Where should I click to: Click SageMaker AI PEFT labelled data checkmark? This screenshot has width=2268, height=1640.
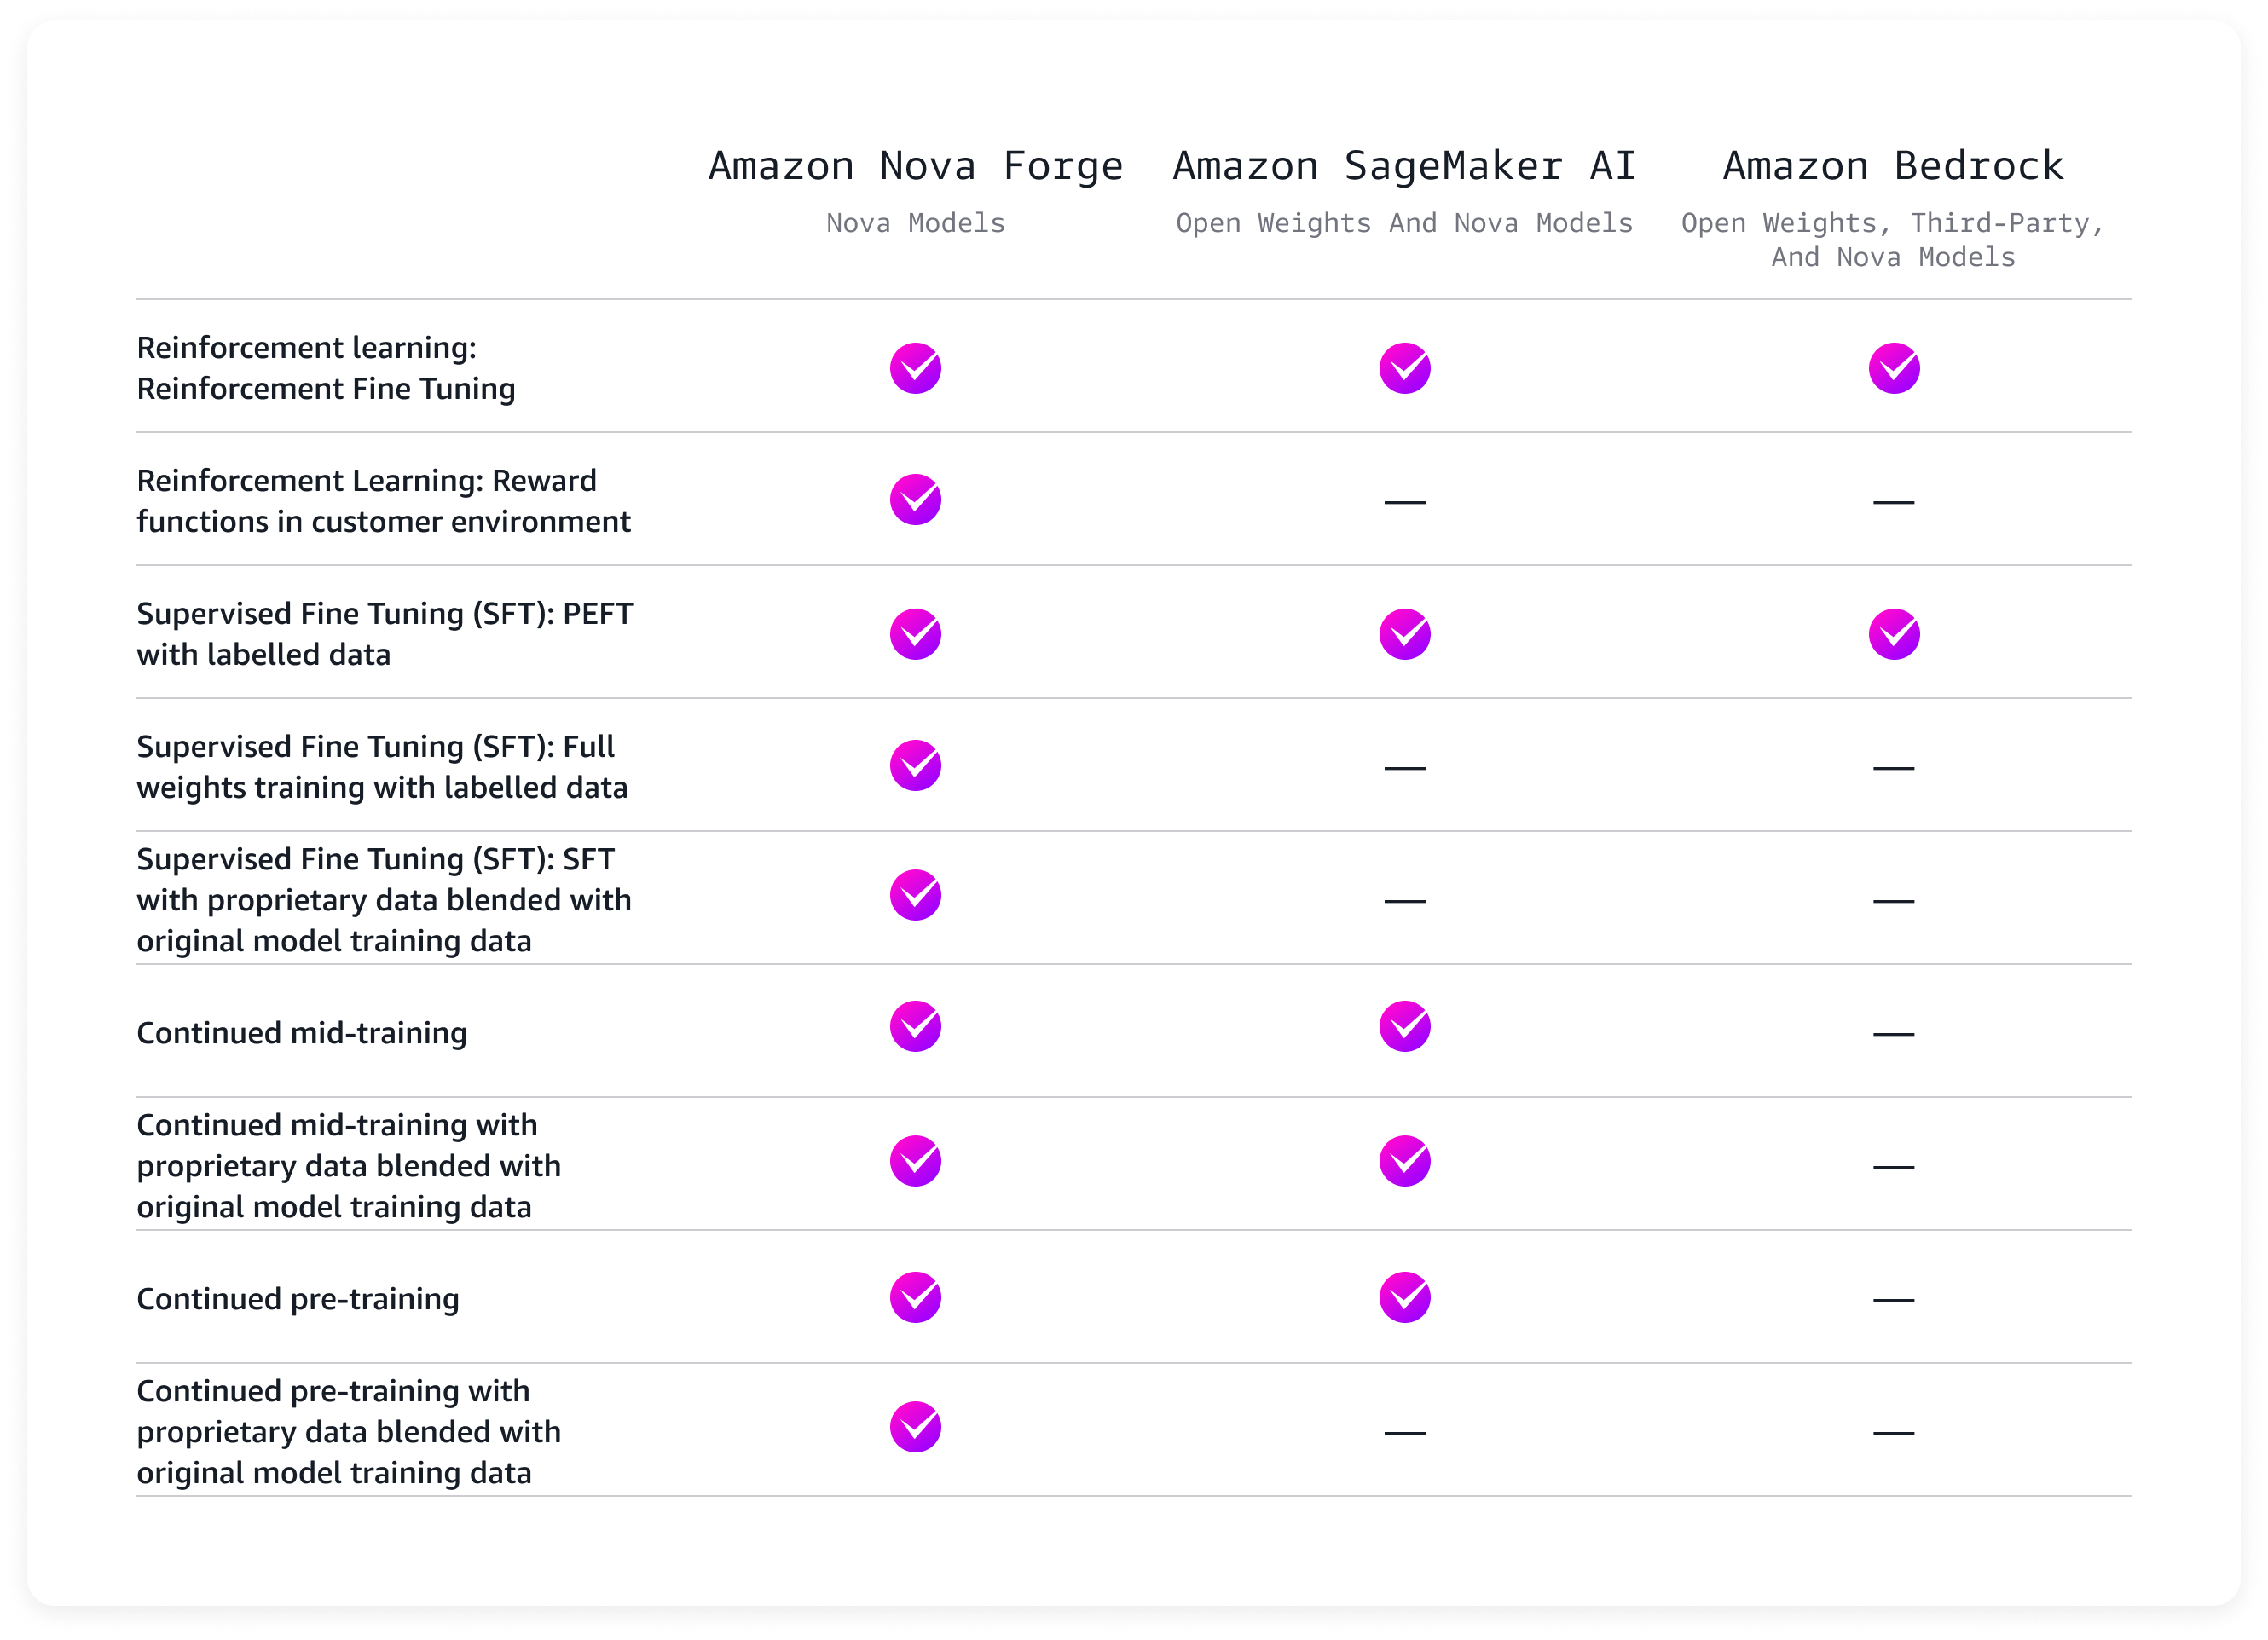tap(1404, 634)
